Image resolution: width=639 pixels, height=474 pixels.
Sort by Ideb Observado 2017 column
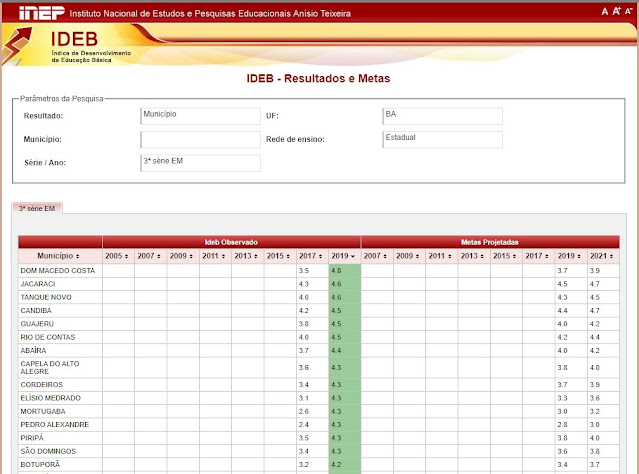[x=312, y=256]
